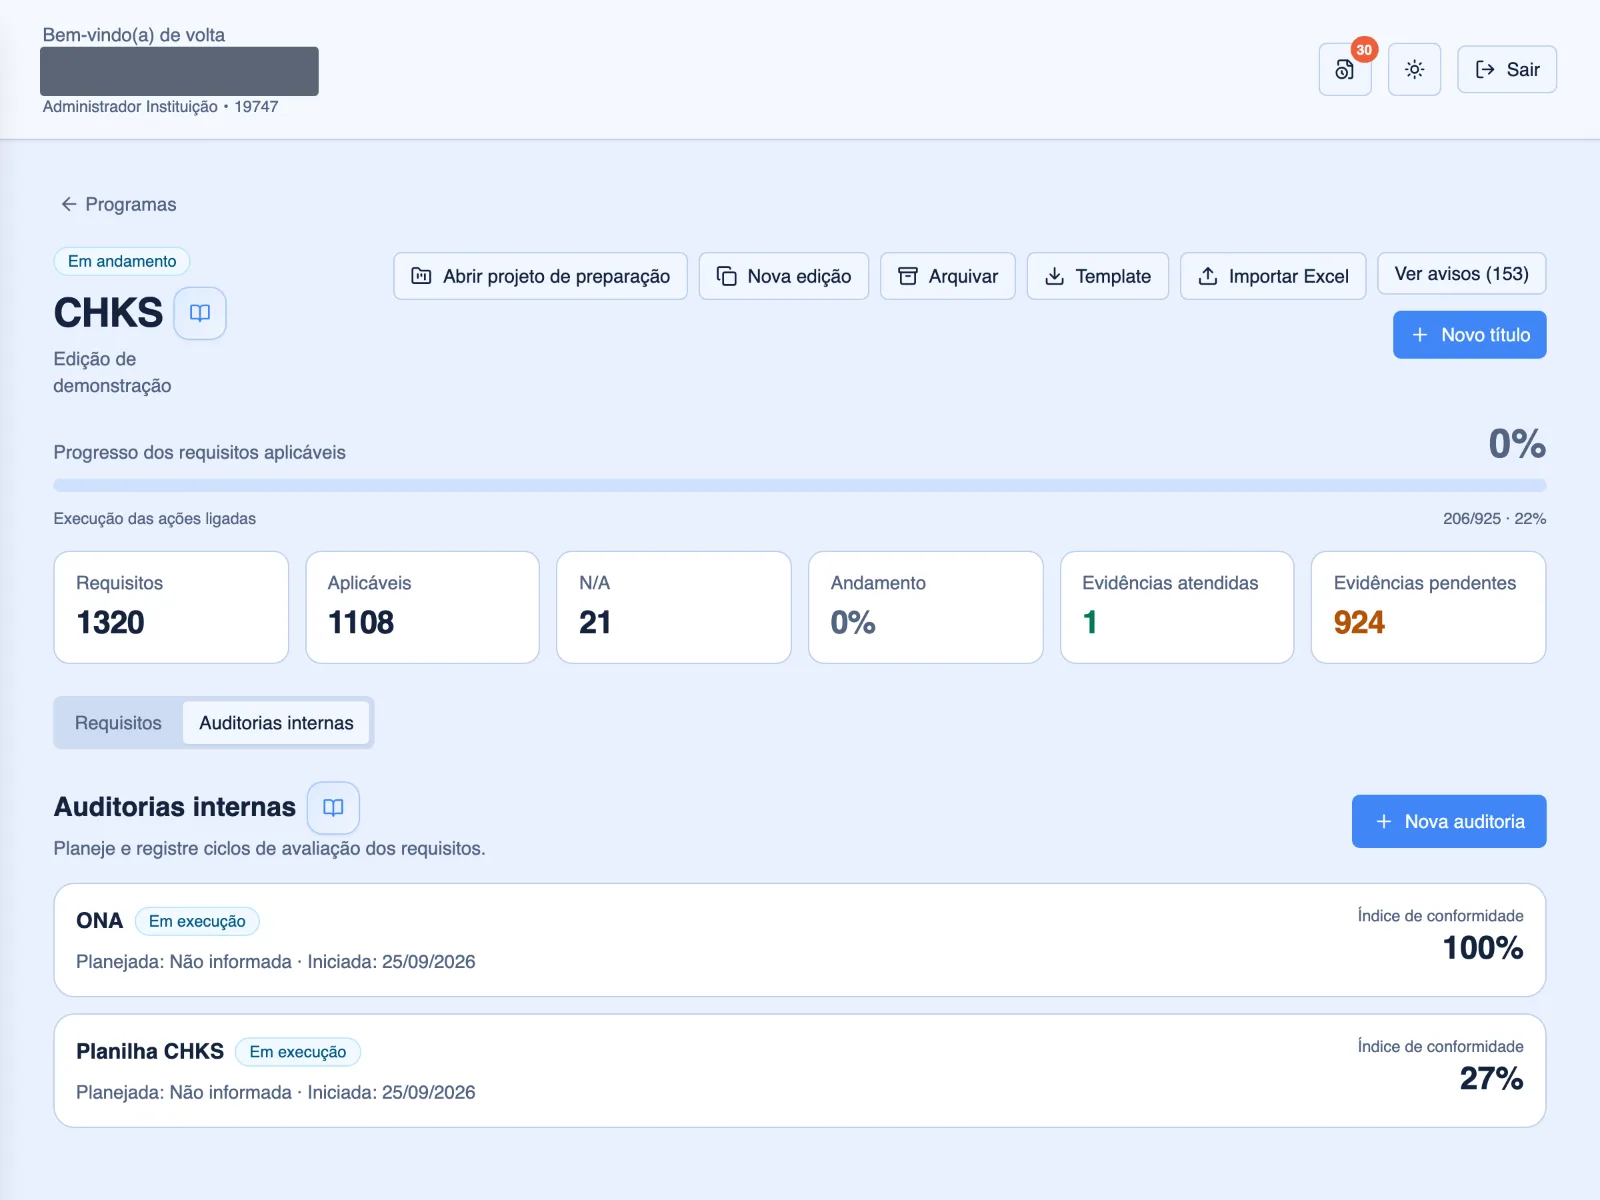Click the 100% conformidade value

click(1483, 948)
